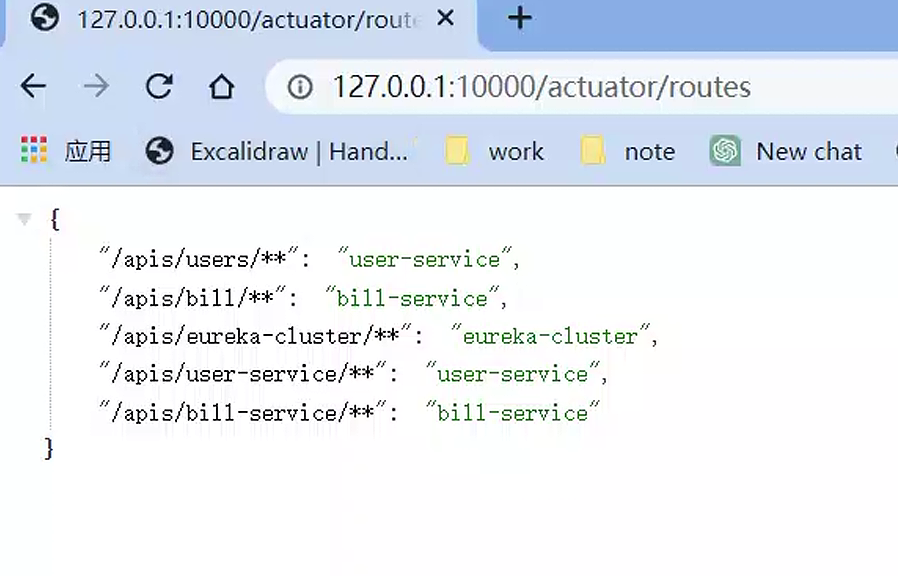View site information icon in address bar
The height and width of the screenshot is (576, 898).
click(300, 87)
